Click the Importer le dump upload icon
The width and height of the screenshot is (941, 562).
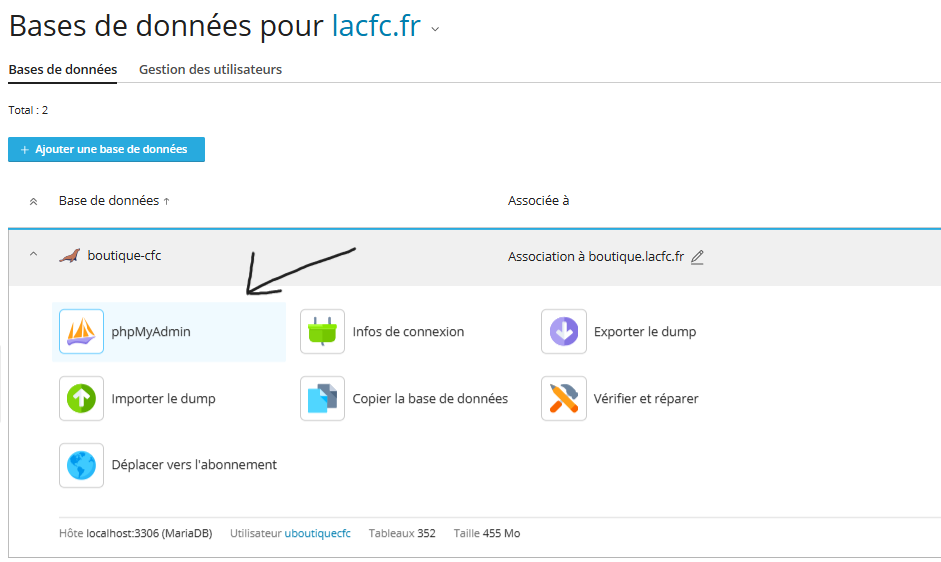click(82, 399)
